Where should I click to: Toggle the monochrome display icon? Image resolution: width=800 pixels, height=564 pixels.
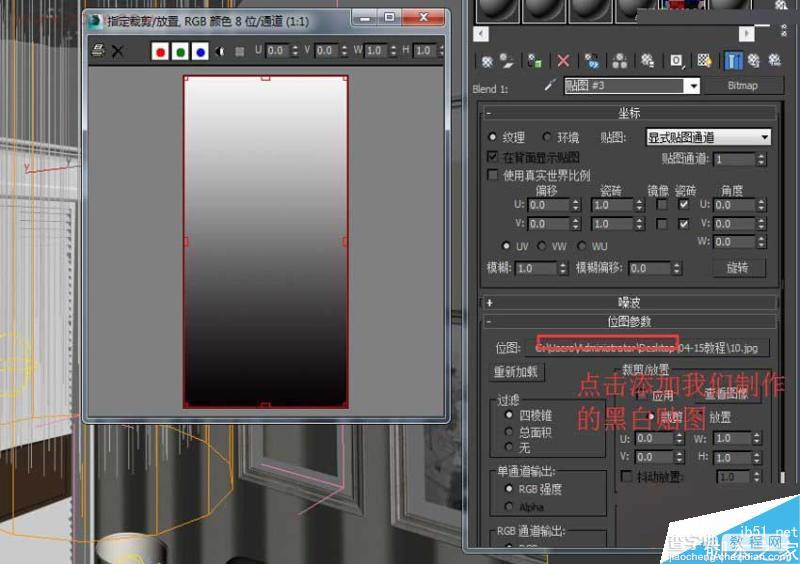[x=239, y=51]
